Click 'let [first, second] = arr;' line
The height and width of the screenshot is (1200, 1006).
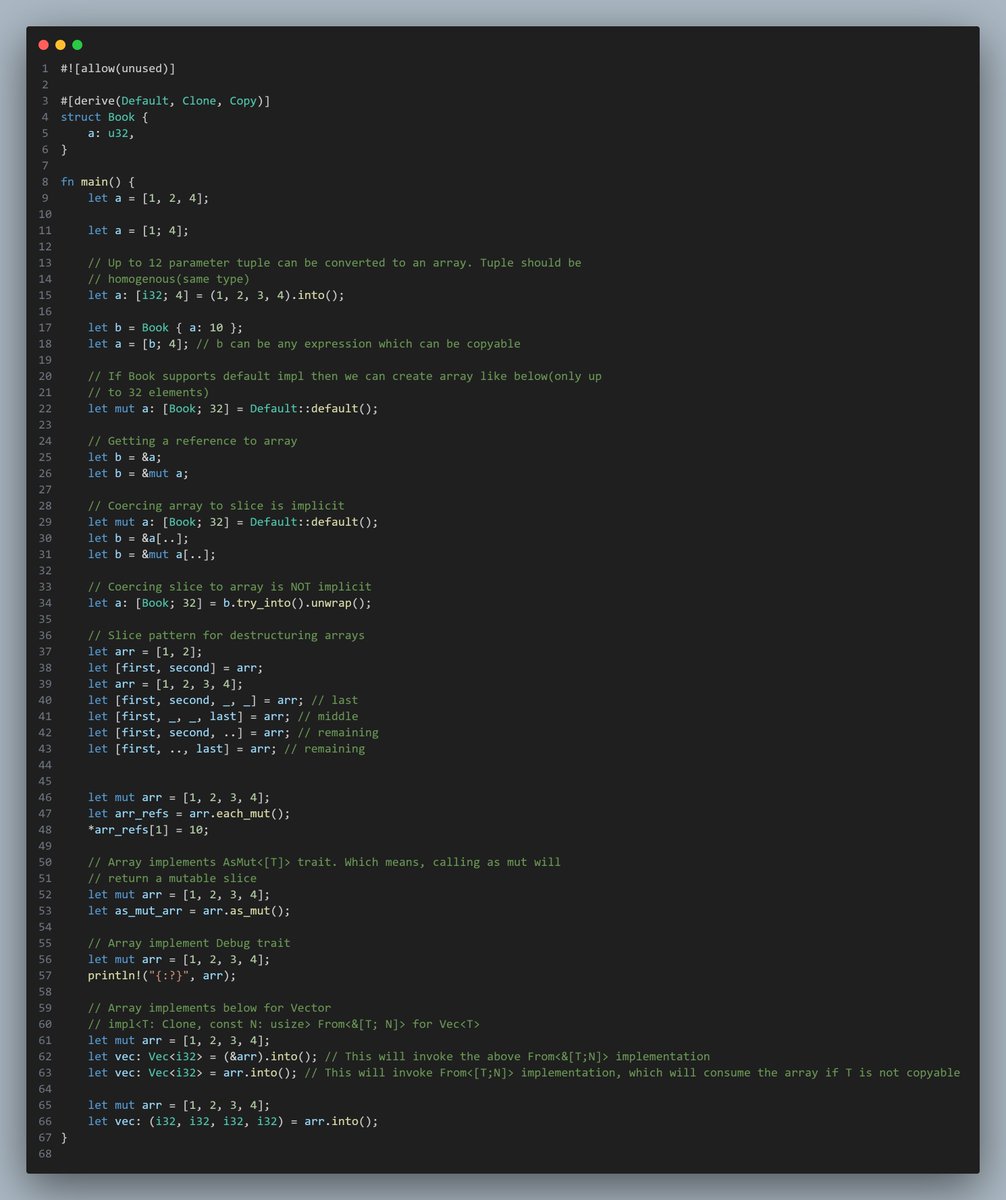(x=175, y=668)
